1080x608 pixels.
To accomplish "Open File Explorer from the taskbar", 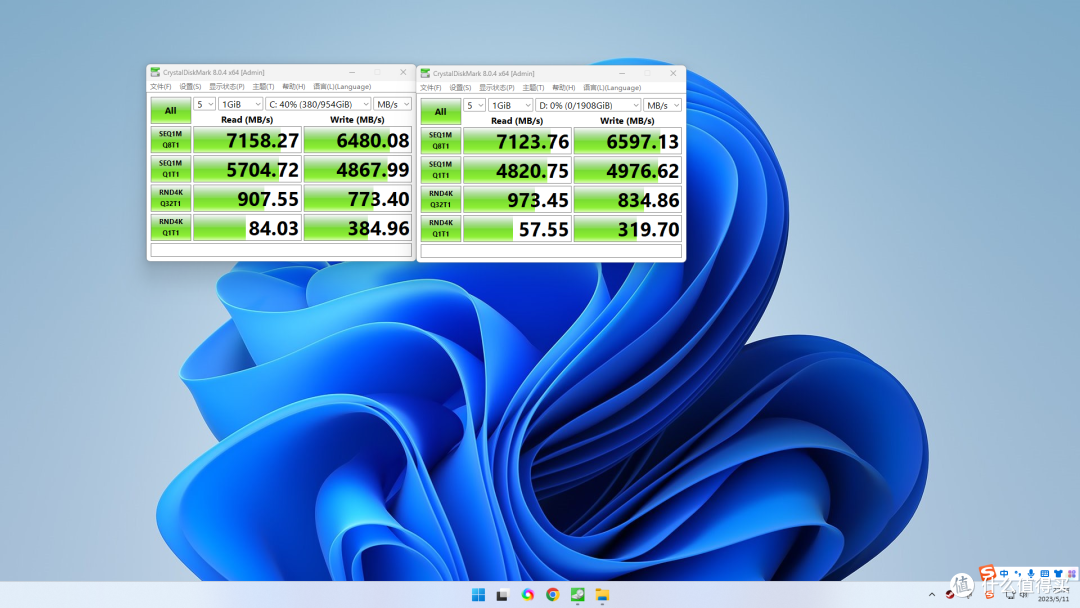I will pos(602,595).
